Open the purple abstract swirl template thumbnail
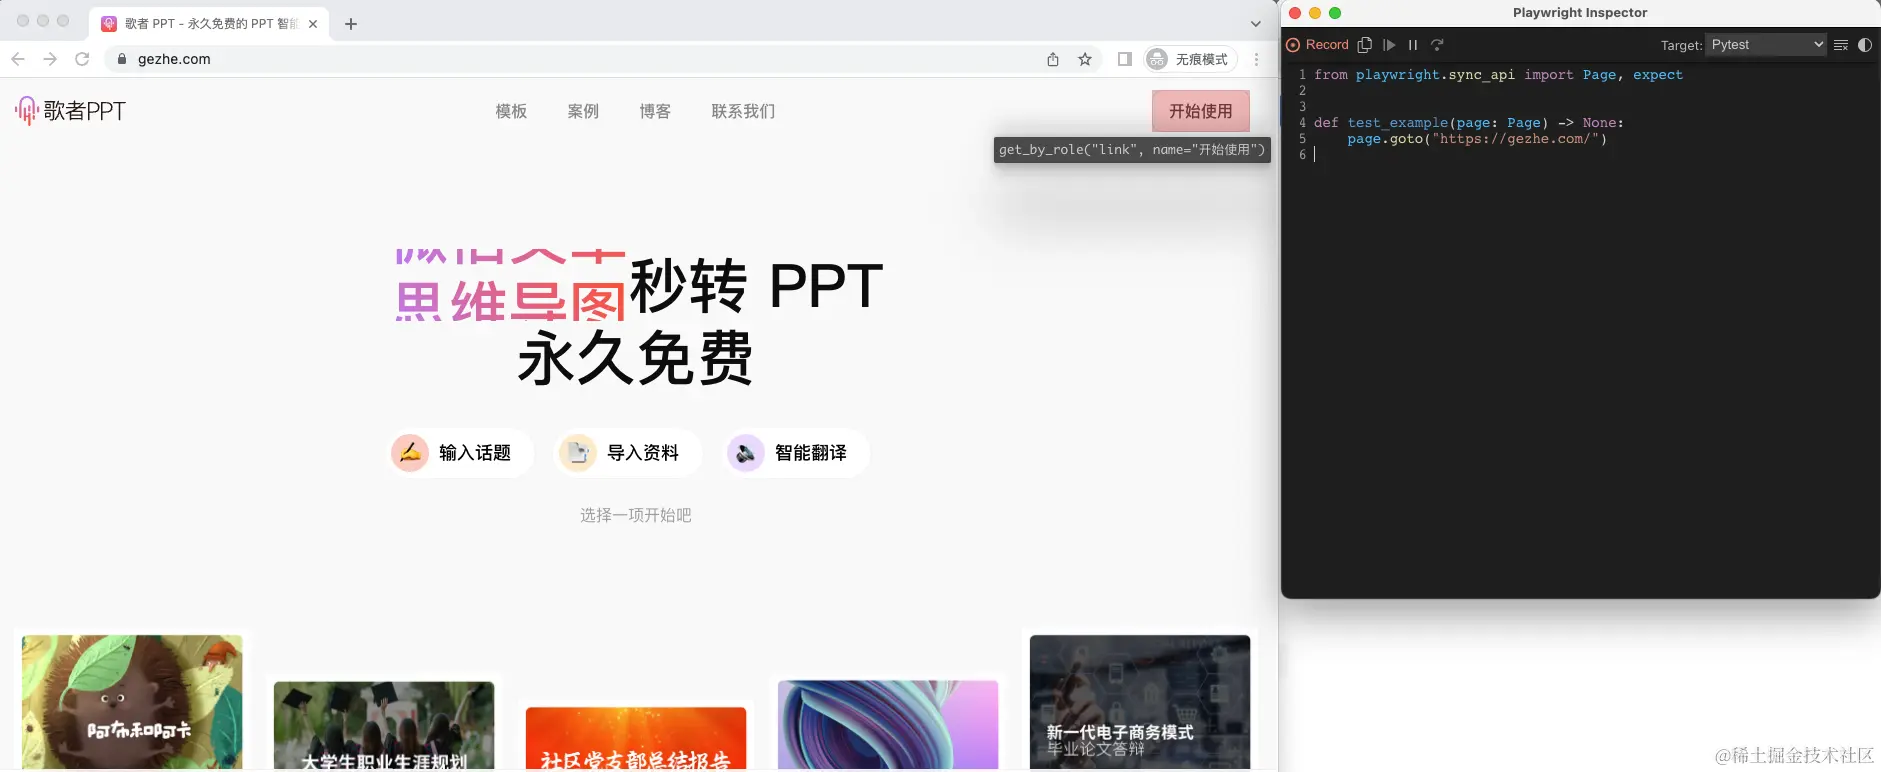The width and height of the screenshot is (1881, 772). pos(888,726)
